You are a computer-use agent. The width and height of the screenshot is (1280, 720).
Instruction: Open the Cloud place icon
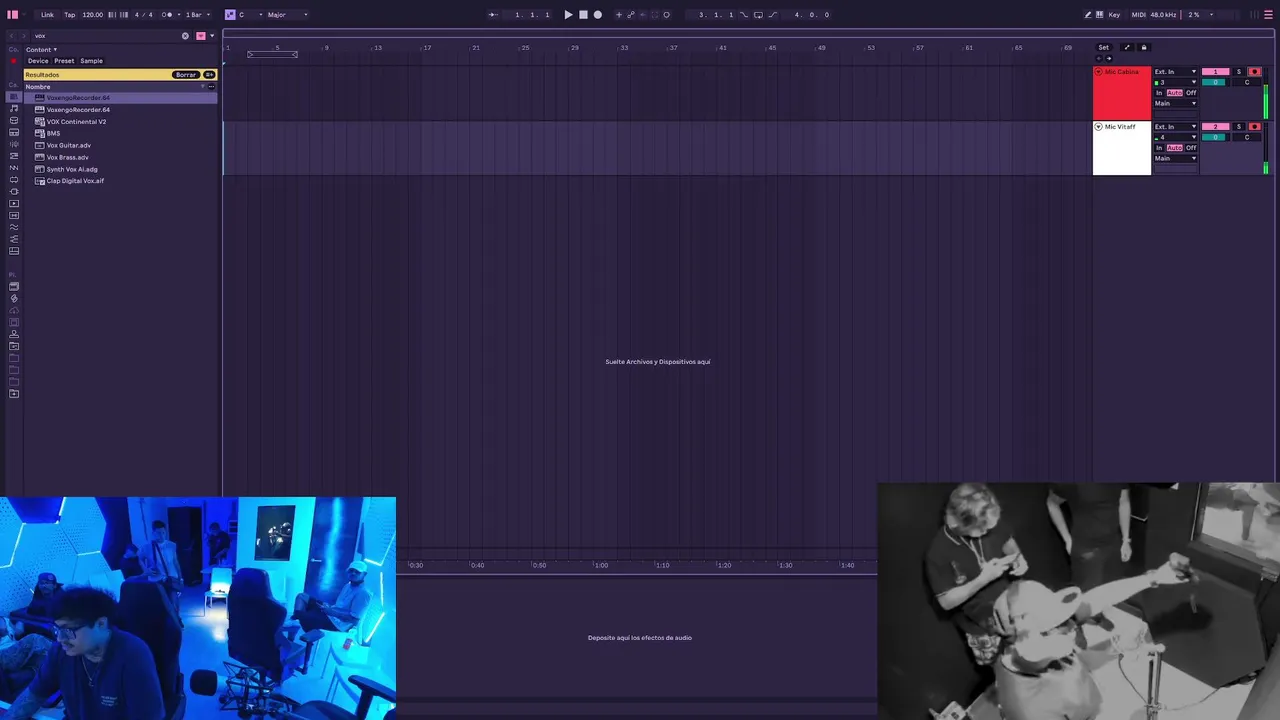(x=14, y=311)
